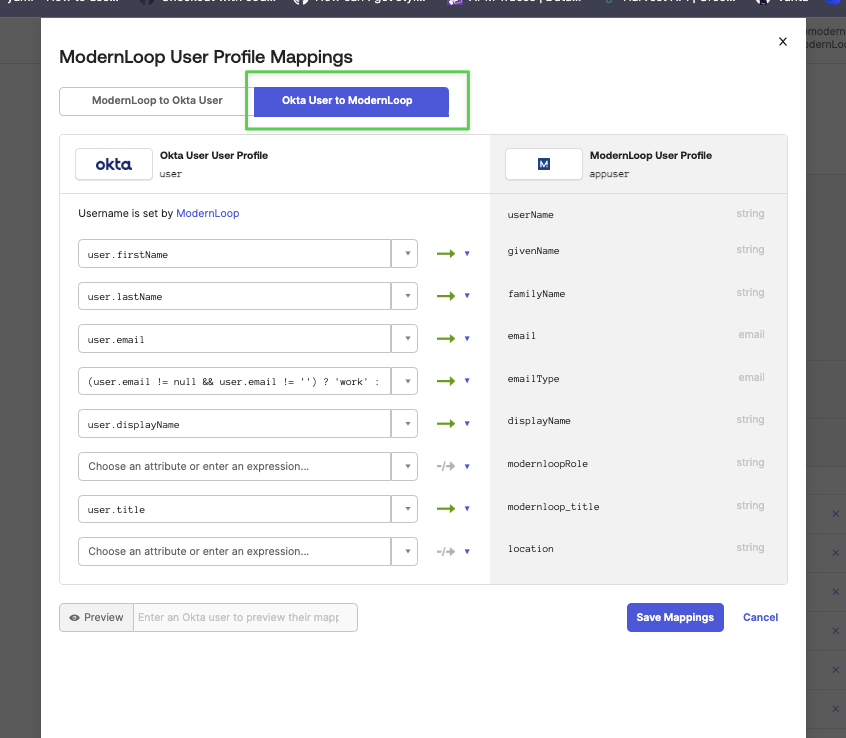
Task: Click green arrow for givenName mapping
Action: coord(446,254)
